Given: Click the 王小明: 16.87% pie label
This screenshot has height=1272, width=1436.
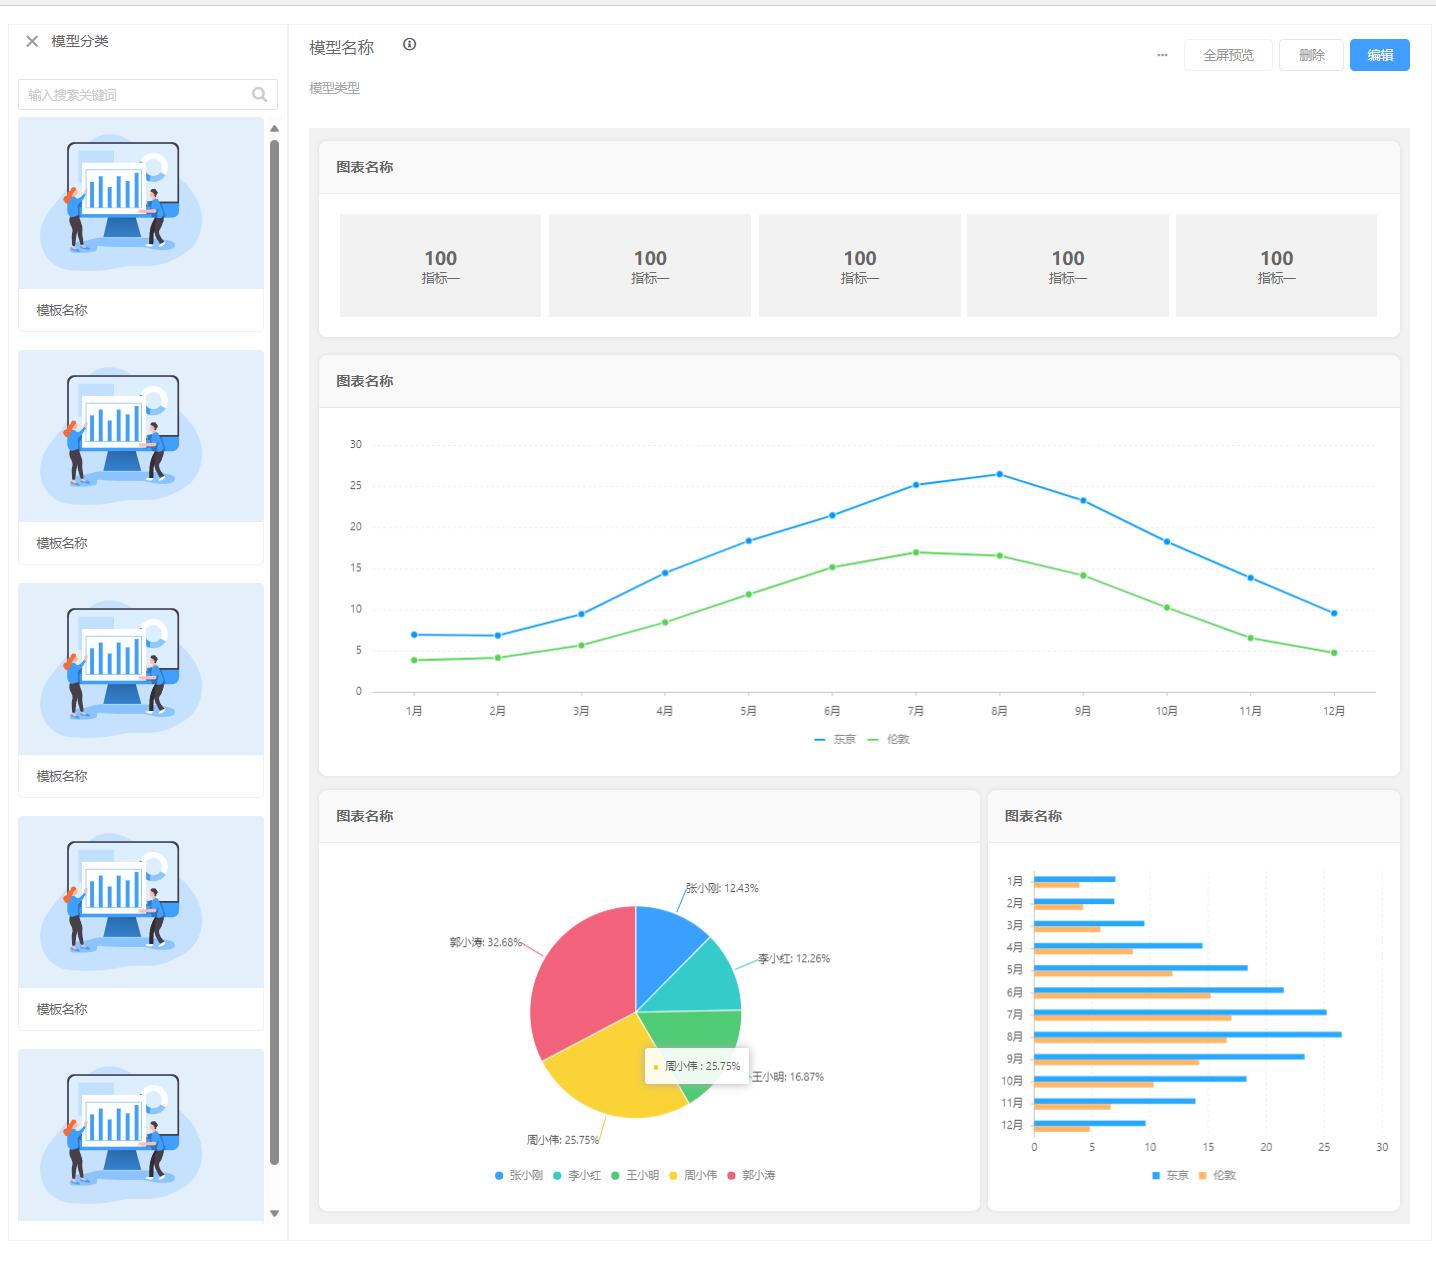Looking at the screenshot, I should pyautogui.click(x=788, y=1077).
